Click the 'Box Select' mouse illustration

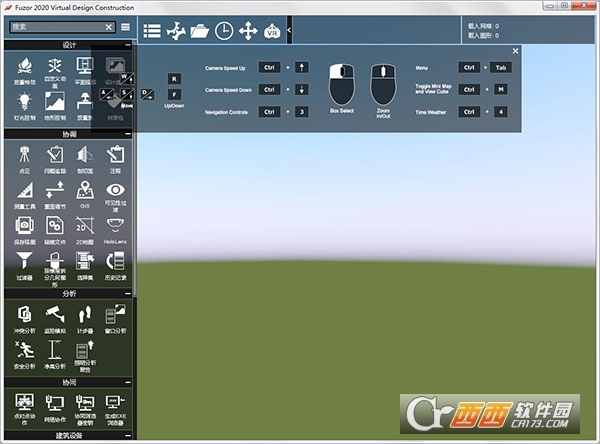click(x=342, y=84)
